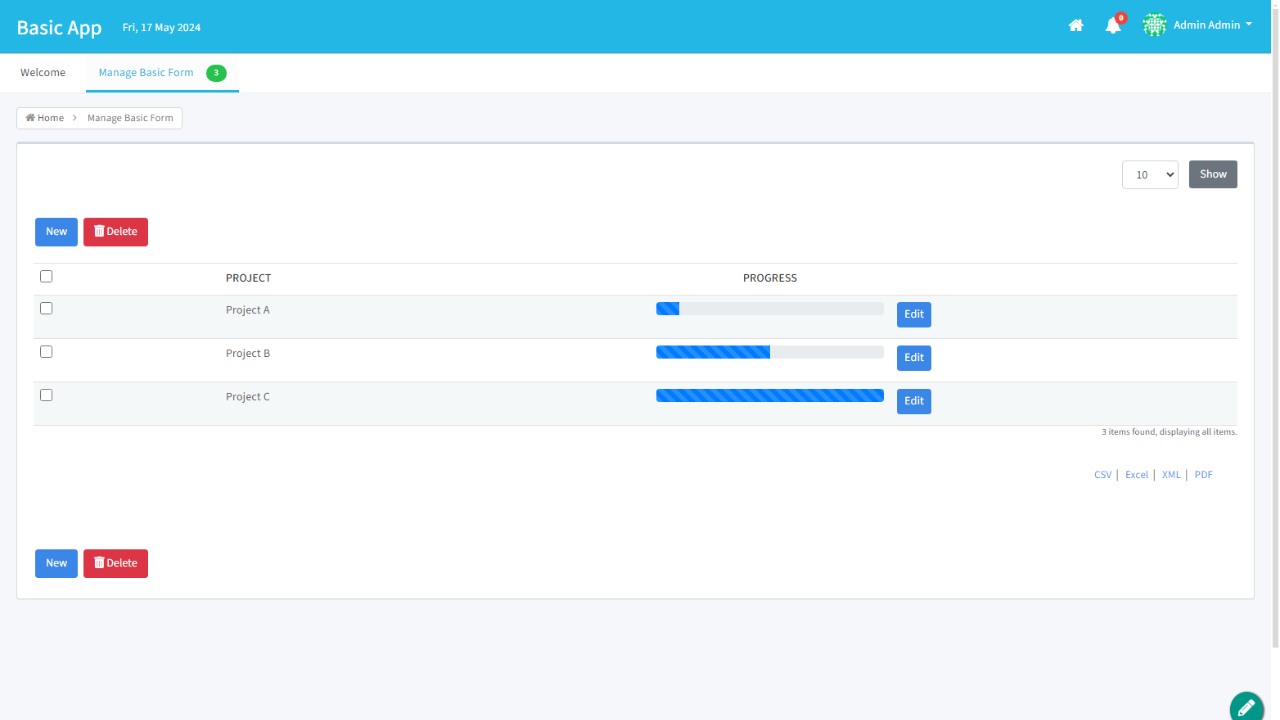This screenshot has width=1280, height=720.
Task: Sort by the PROGRESS column header
Action: pyautogui.click(x=770, y=278)
